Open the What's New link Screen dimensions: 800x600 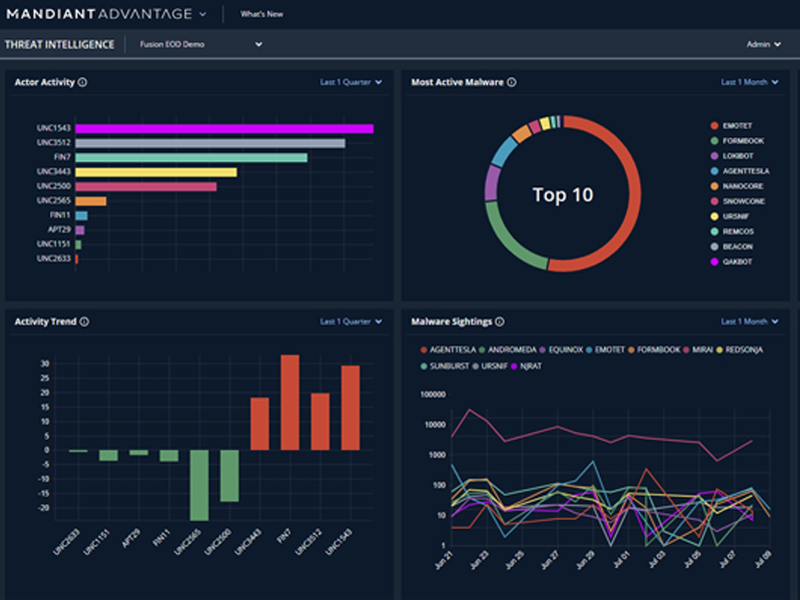click(x=262, y=14)
